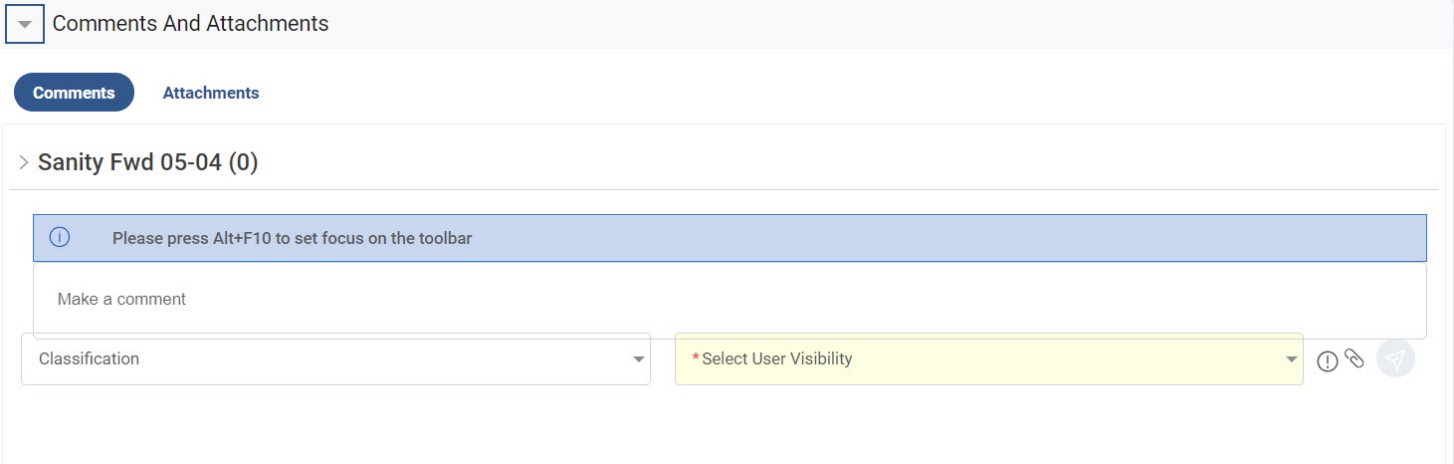Click the exclamation mark importance icon
Viewport: 1454px width, 464px height.
pos(1327,361)
